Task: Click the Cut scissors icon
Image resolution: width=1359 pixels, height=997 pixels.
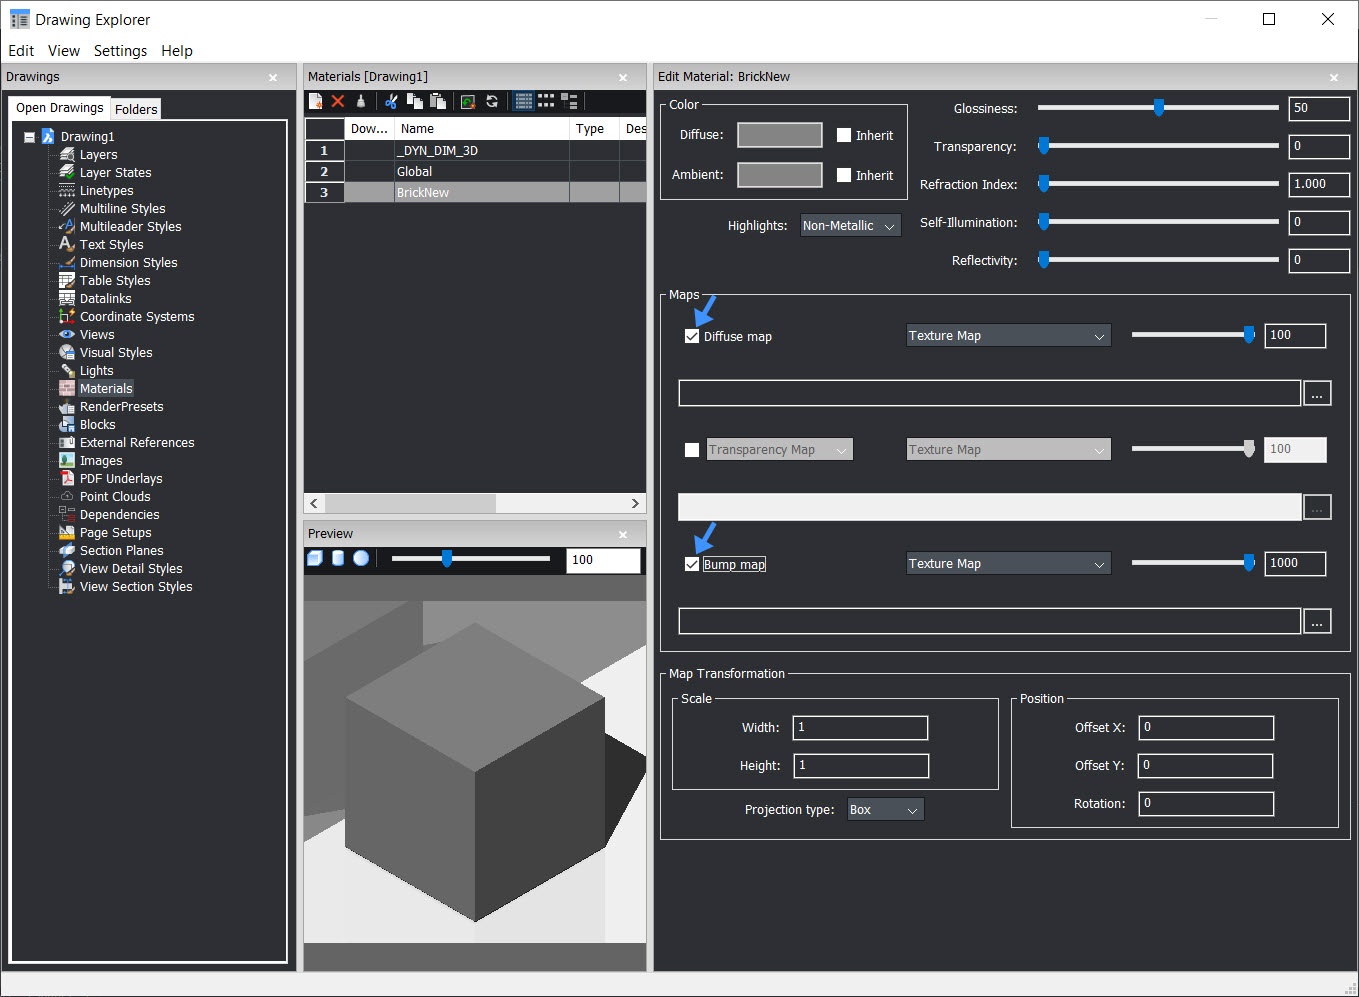Action: click(391, 101)
